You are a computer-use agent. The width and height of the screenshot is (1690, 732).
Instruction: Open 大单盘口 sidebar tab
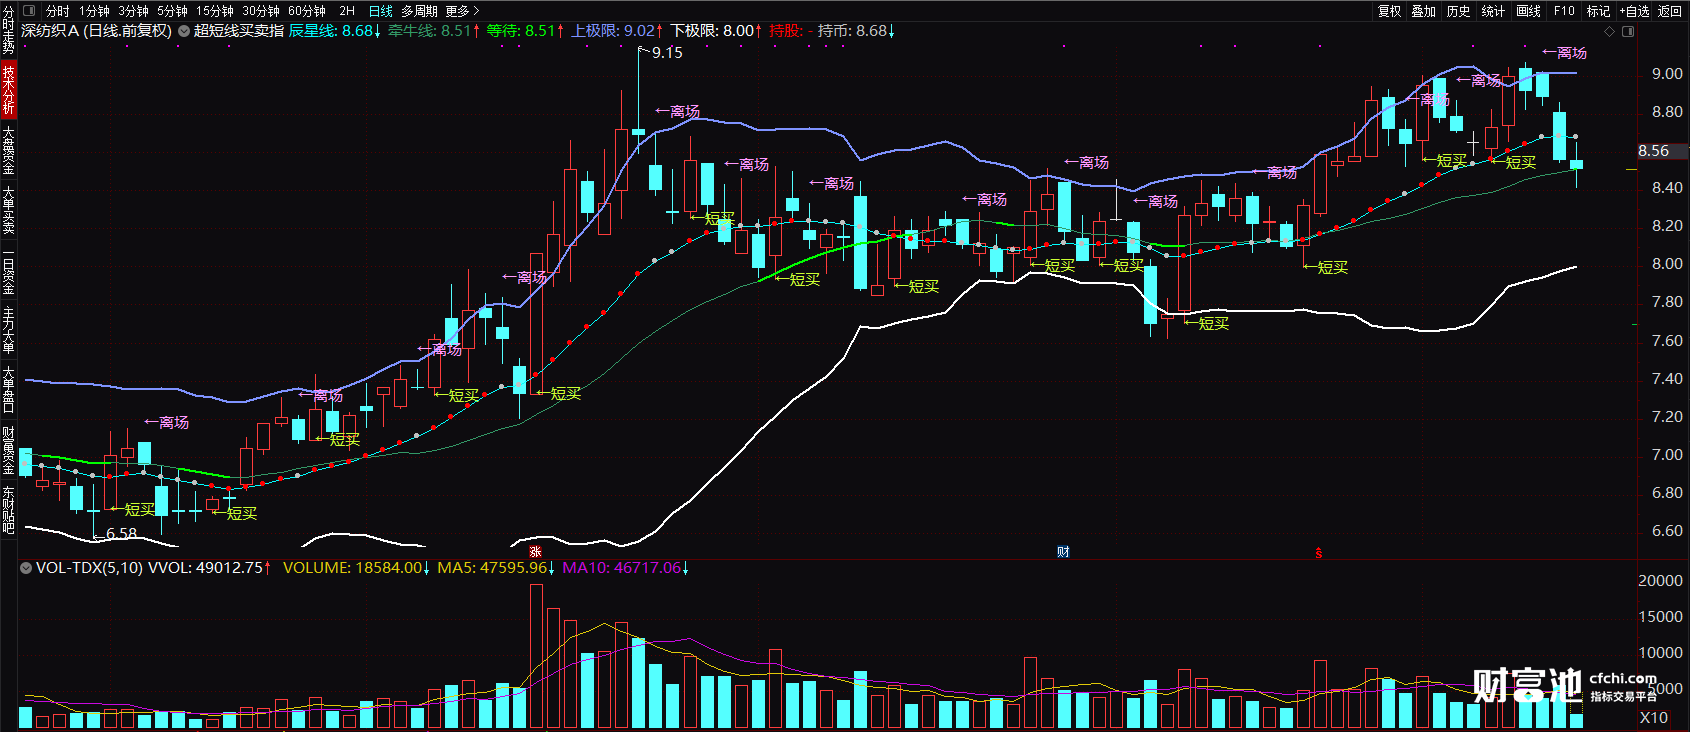click(8, 390)
